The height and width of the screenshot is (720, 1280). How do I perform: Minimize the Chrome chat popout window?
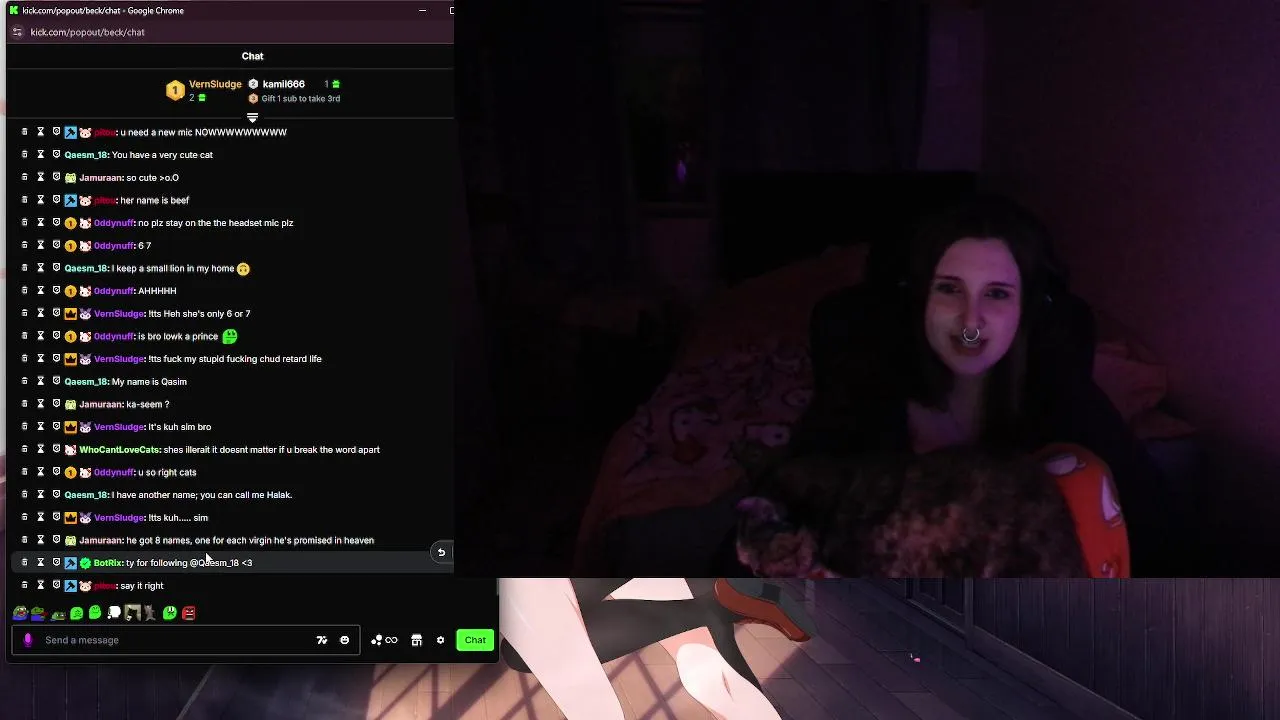(422, 10)
